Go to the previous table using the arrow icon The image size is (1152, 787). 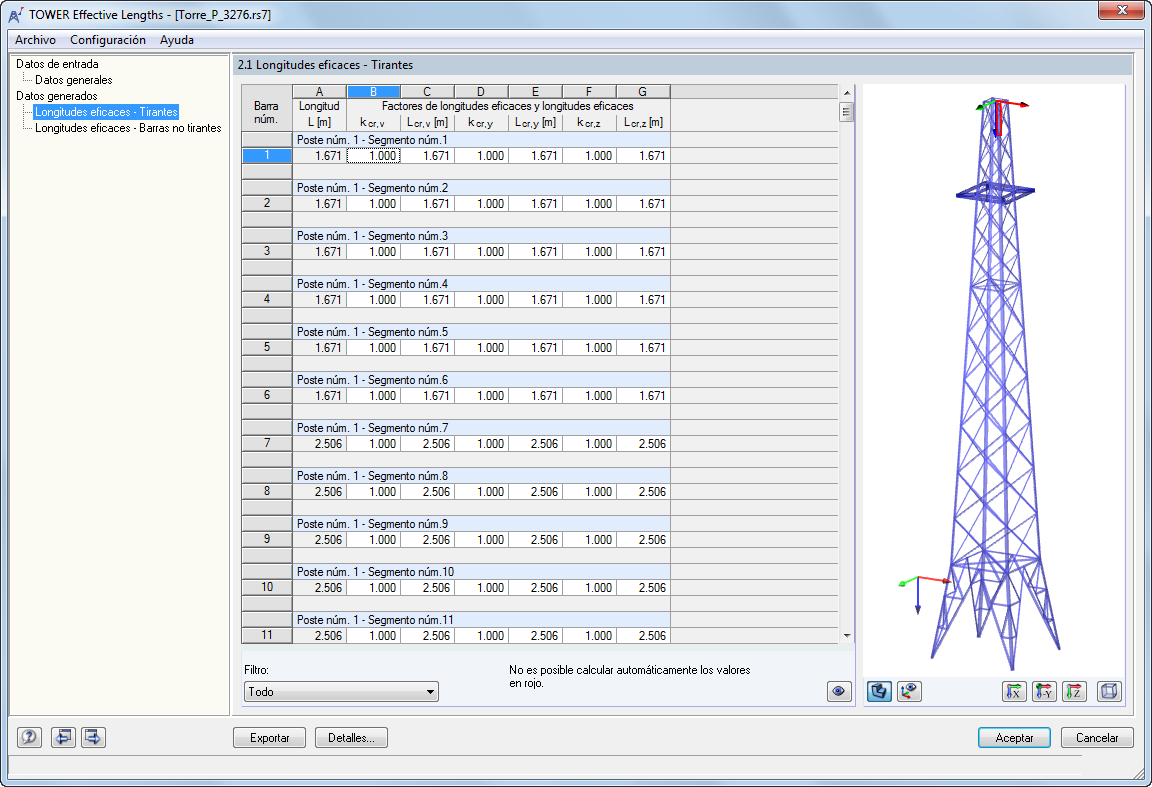[63, 737]
